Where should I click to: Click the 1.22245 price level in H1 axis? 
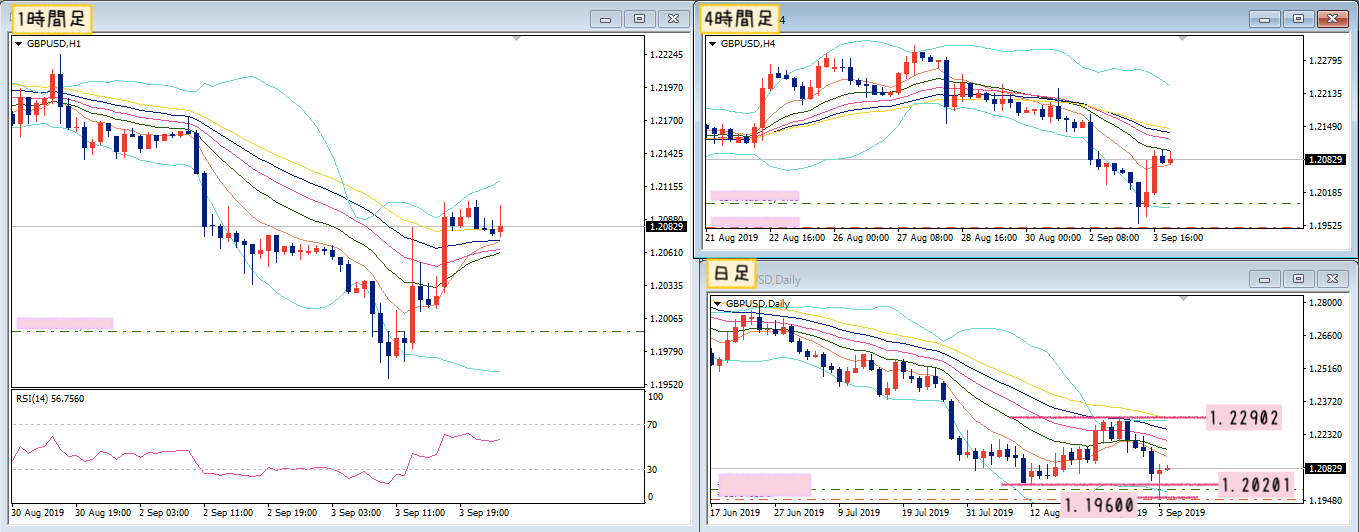tap(667, 54)
